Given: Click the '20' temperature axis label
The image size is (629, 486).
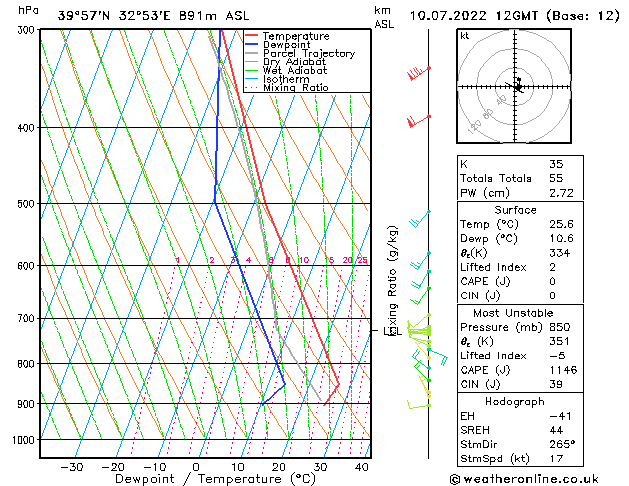Looking at the screenshot, I should [279, 467].
